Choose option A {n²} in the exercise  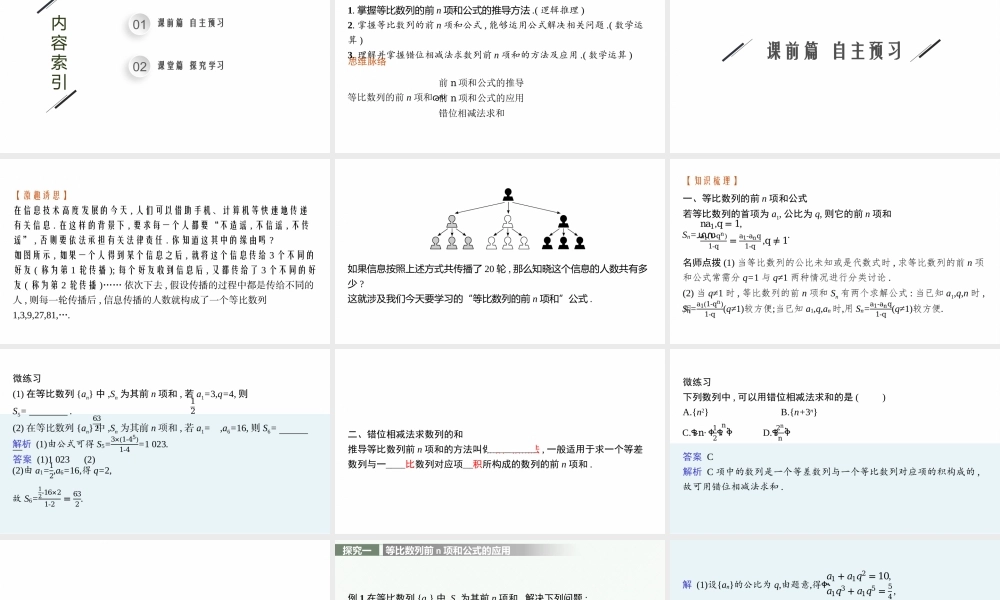coord(696,411)
